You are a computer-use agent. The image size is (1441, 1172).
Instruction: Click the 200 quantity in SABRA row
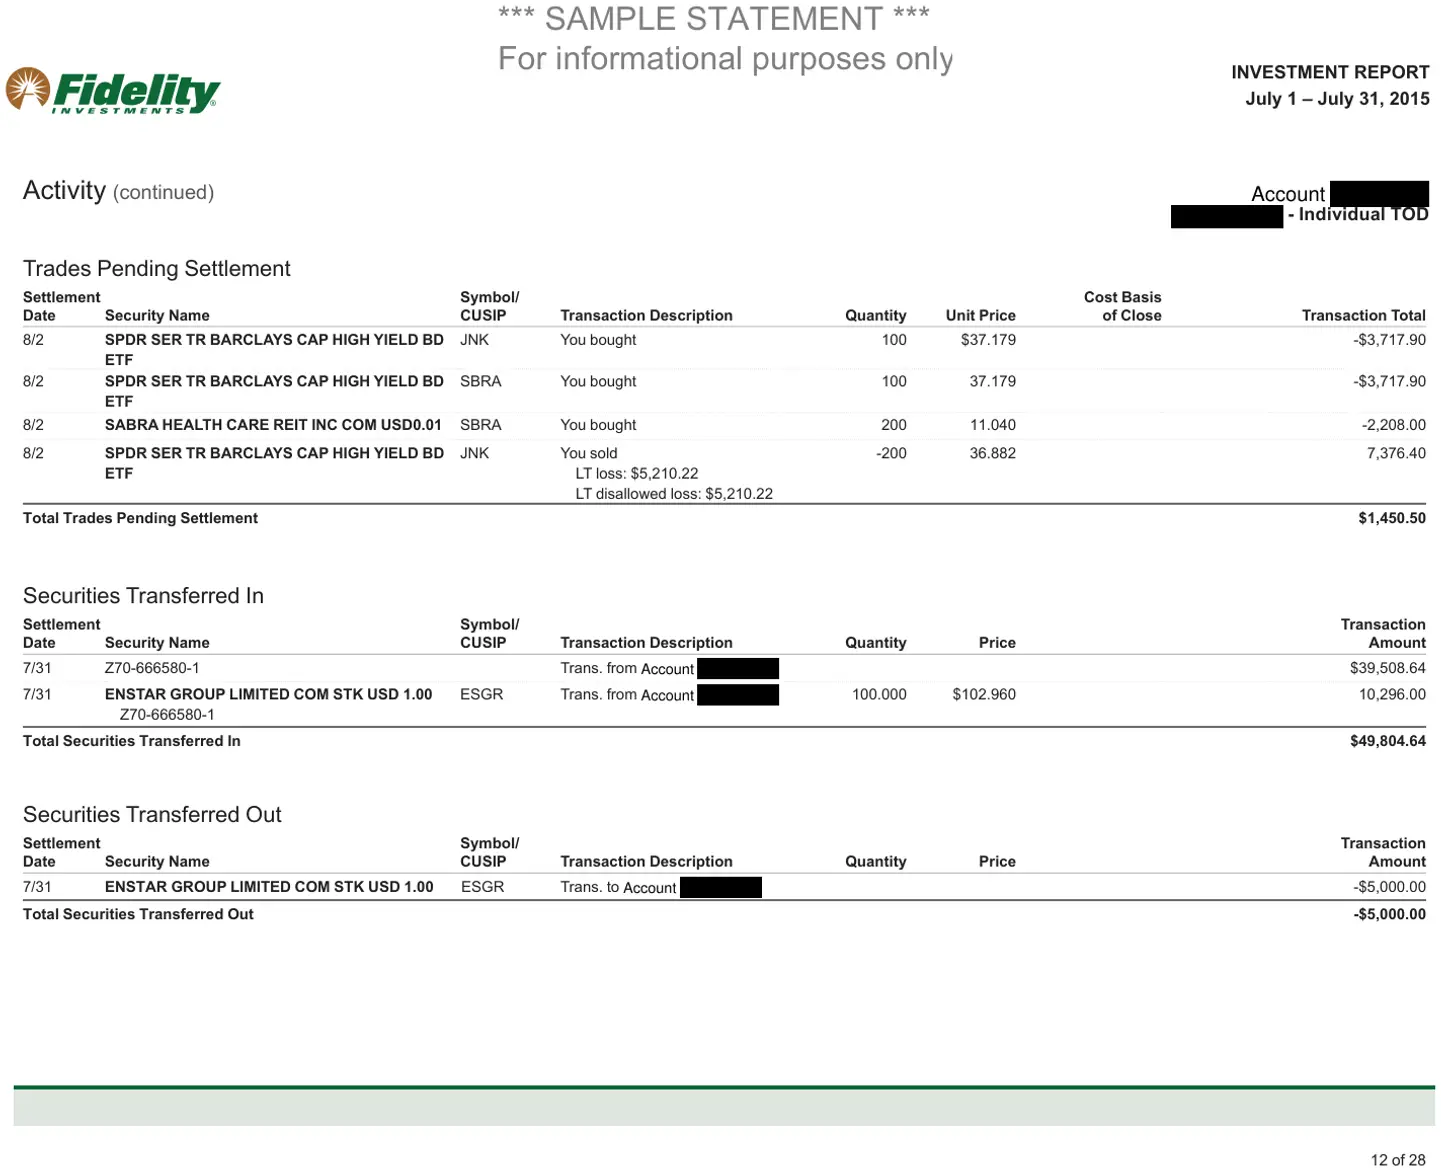[x=894, y=425]
